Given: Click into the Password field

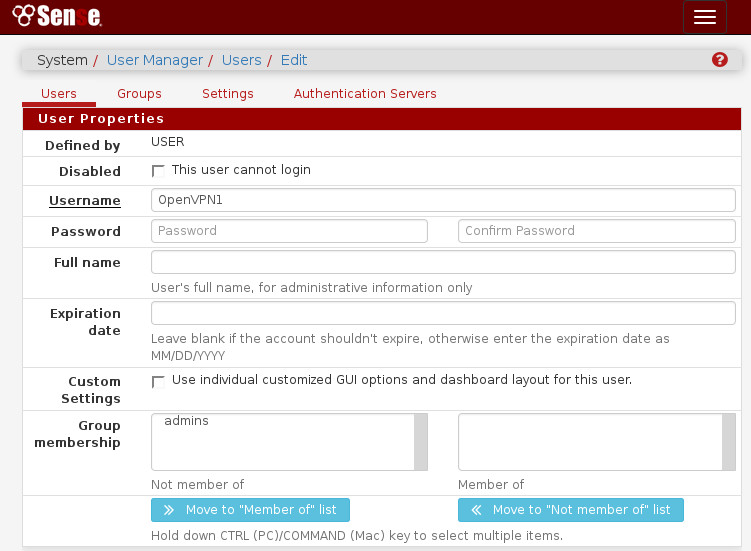Looking at the screenshot, I should 289,231.
